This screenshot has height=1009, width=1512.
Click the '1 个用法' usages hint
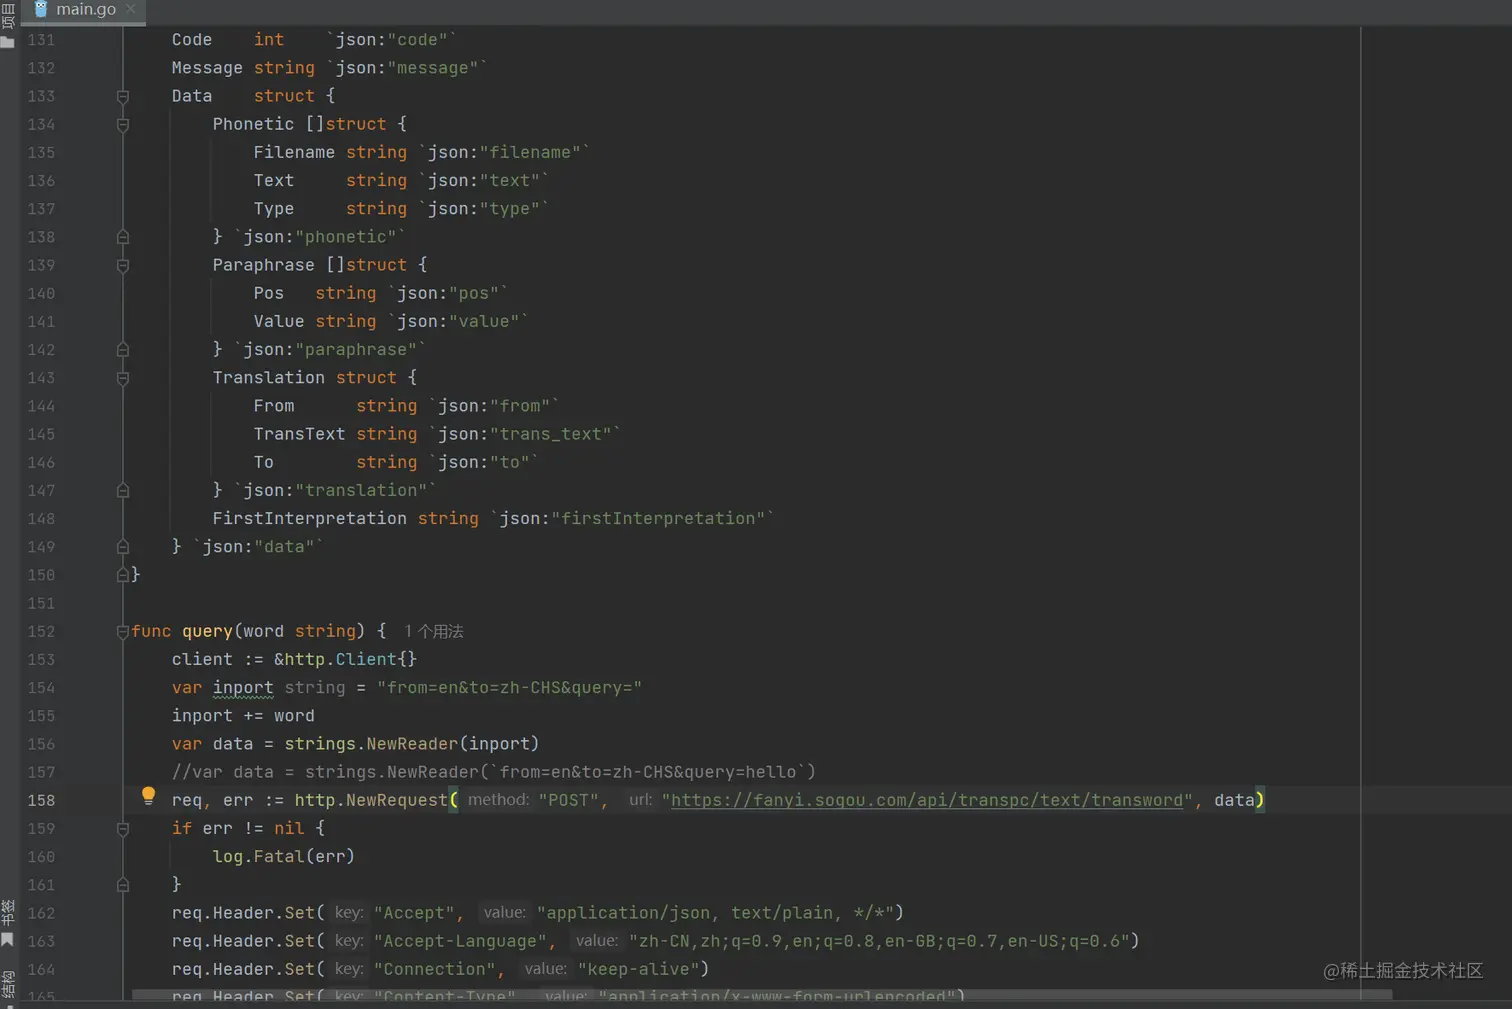434,632
